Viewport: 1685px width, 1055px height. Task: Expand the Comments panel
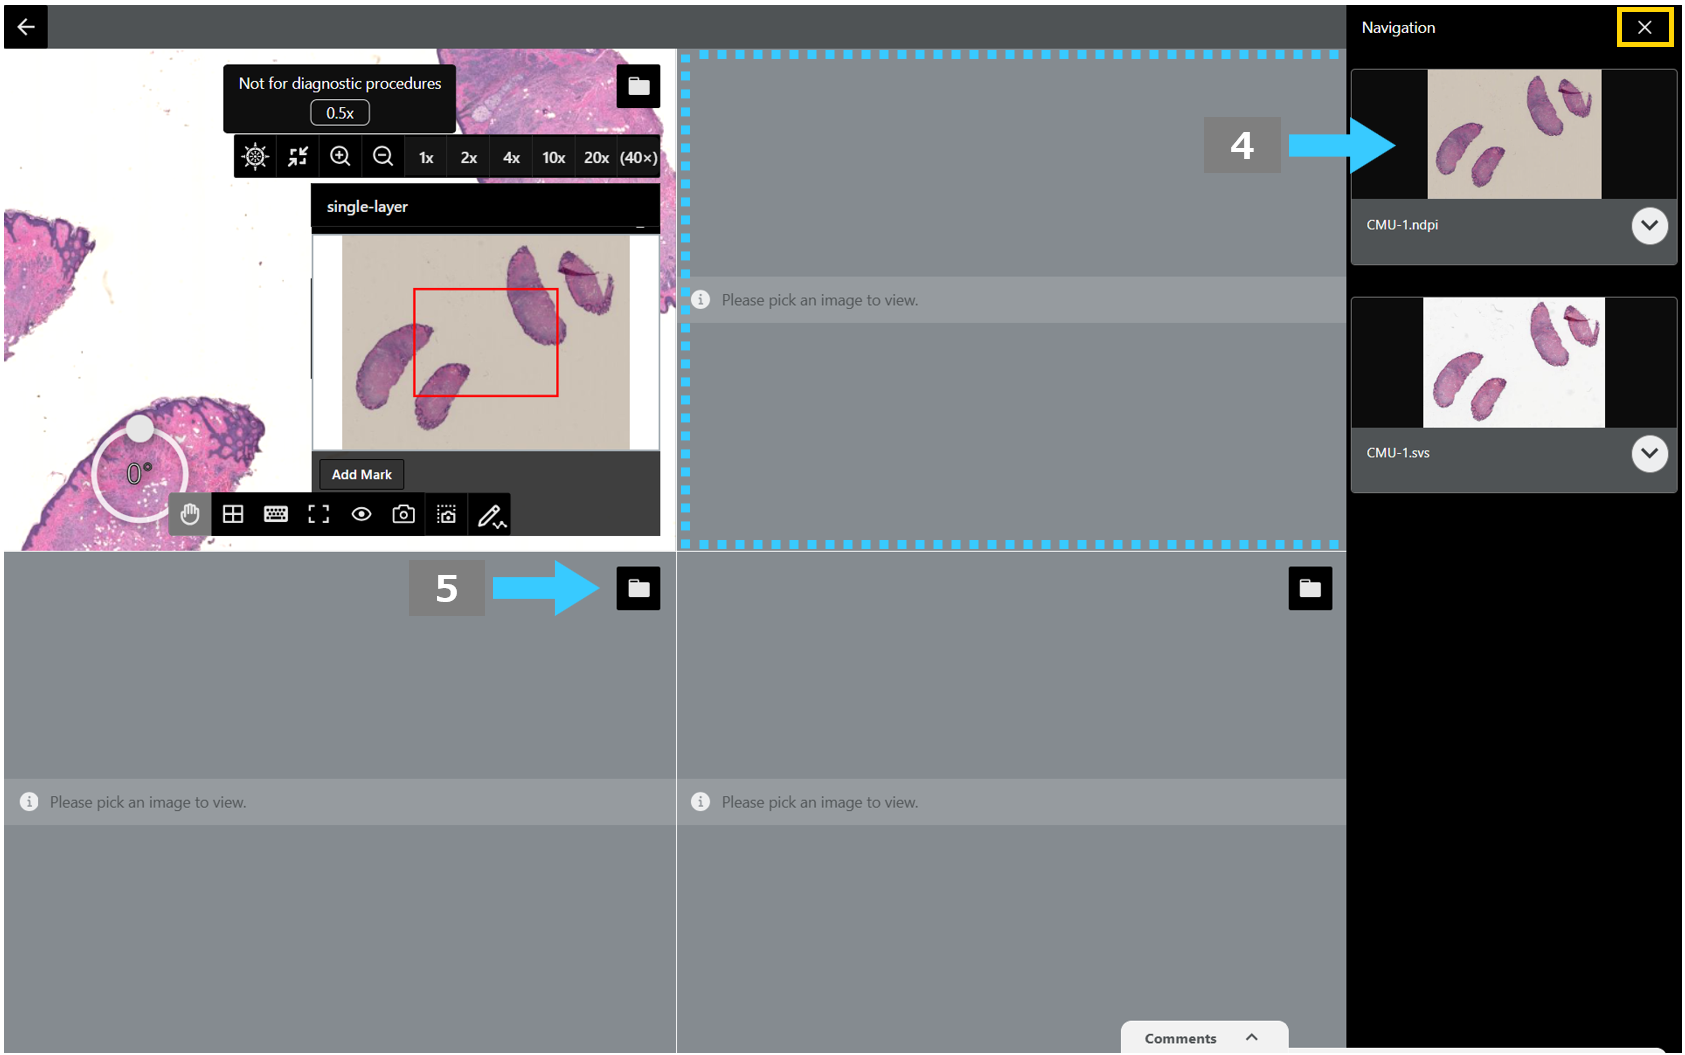point(1204,1038)
